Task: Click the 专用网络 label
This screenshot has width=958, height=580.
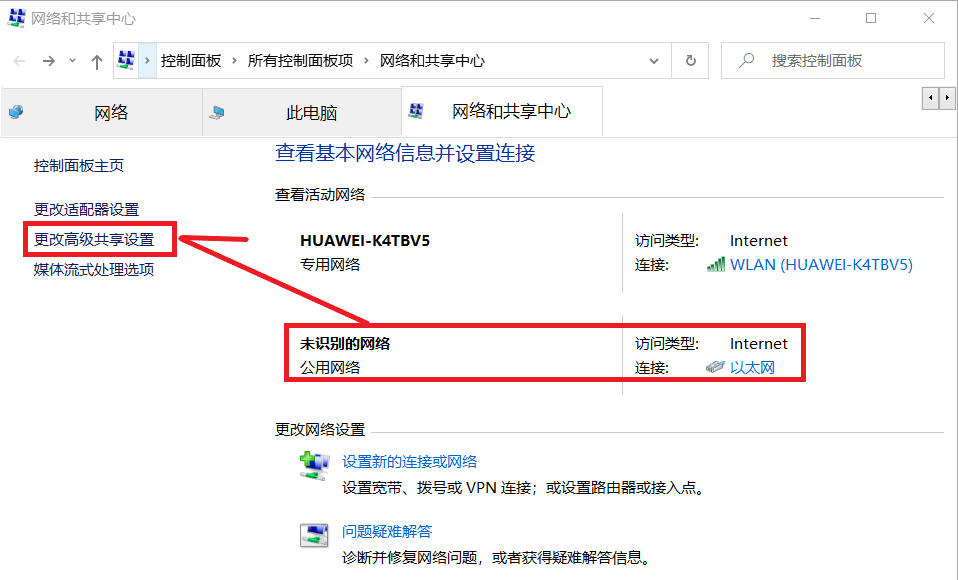Action: pyautogui.click(x=330, y=265)
